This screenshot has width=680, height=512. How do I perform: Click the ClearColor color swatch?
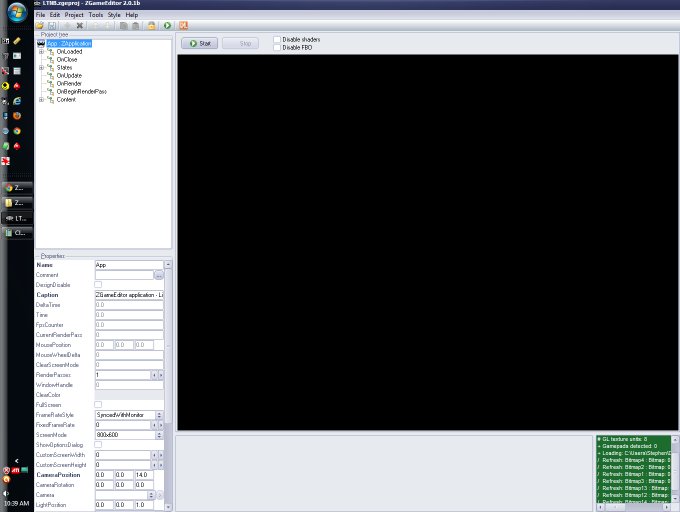(129, 395)
